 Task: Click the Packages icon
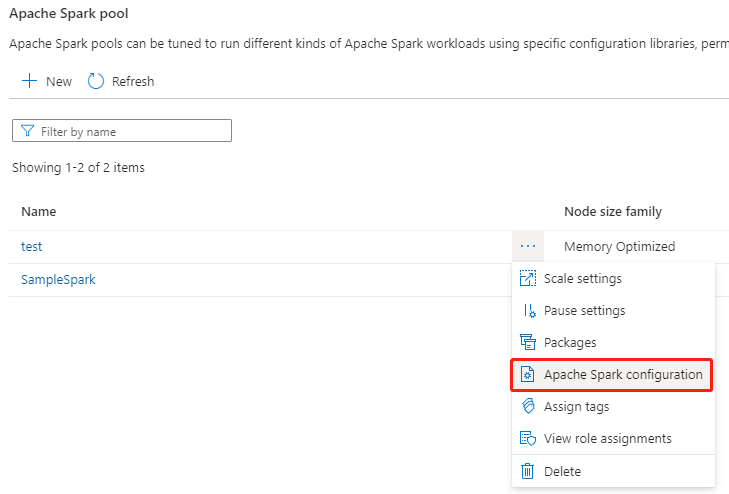pyautogui.click(x=529, y=342)
